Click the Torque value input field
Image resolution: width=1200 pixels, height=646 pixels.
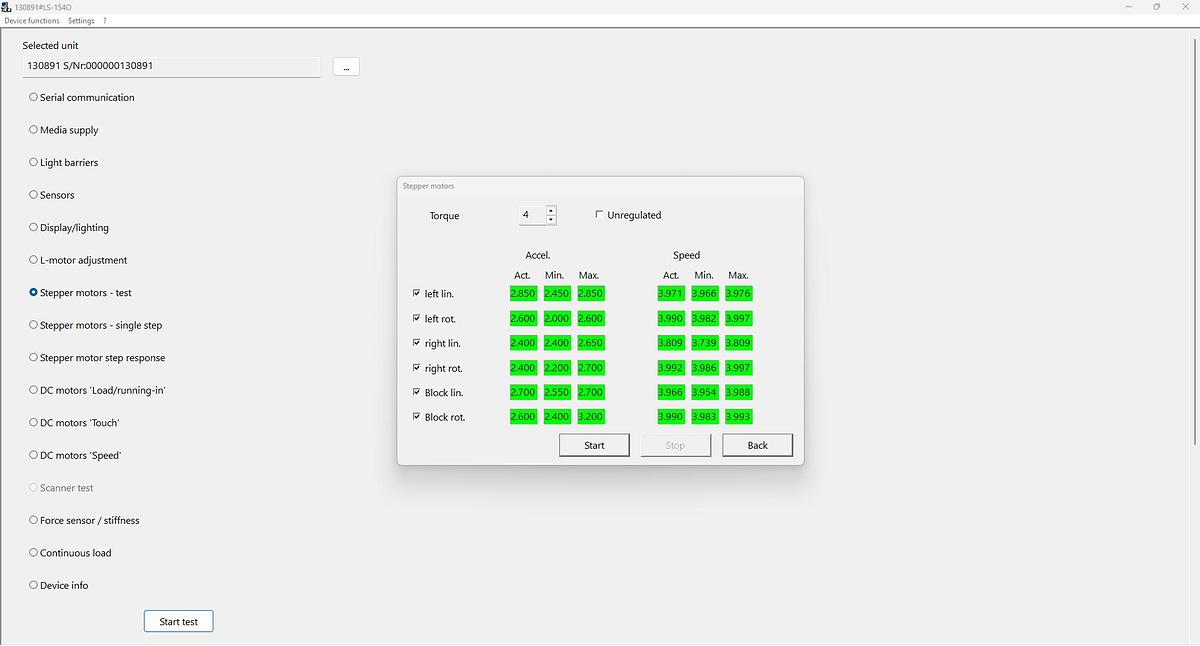point(531,215)
